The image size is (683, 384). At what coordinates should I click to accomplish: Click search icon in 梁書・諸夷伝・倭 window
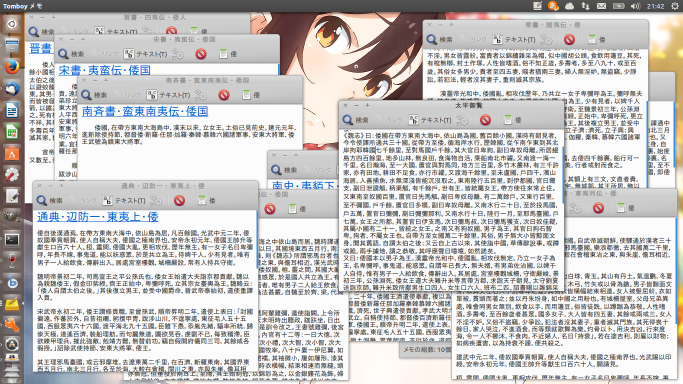pos(432,40)
